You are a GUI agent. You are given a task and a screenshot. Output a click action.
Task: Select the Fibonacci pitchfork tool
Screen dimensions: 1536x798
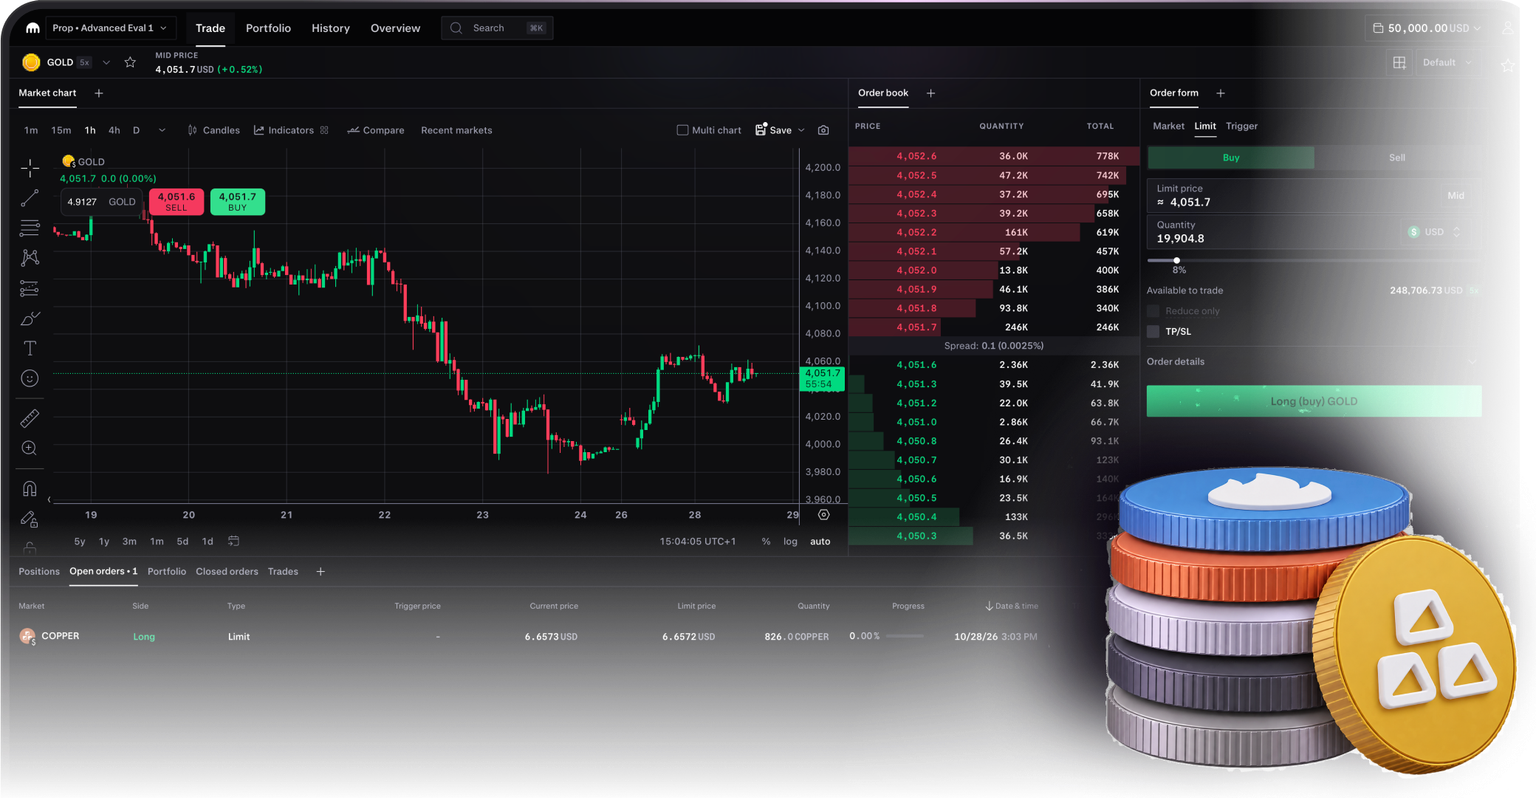(x=30, y=228)
